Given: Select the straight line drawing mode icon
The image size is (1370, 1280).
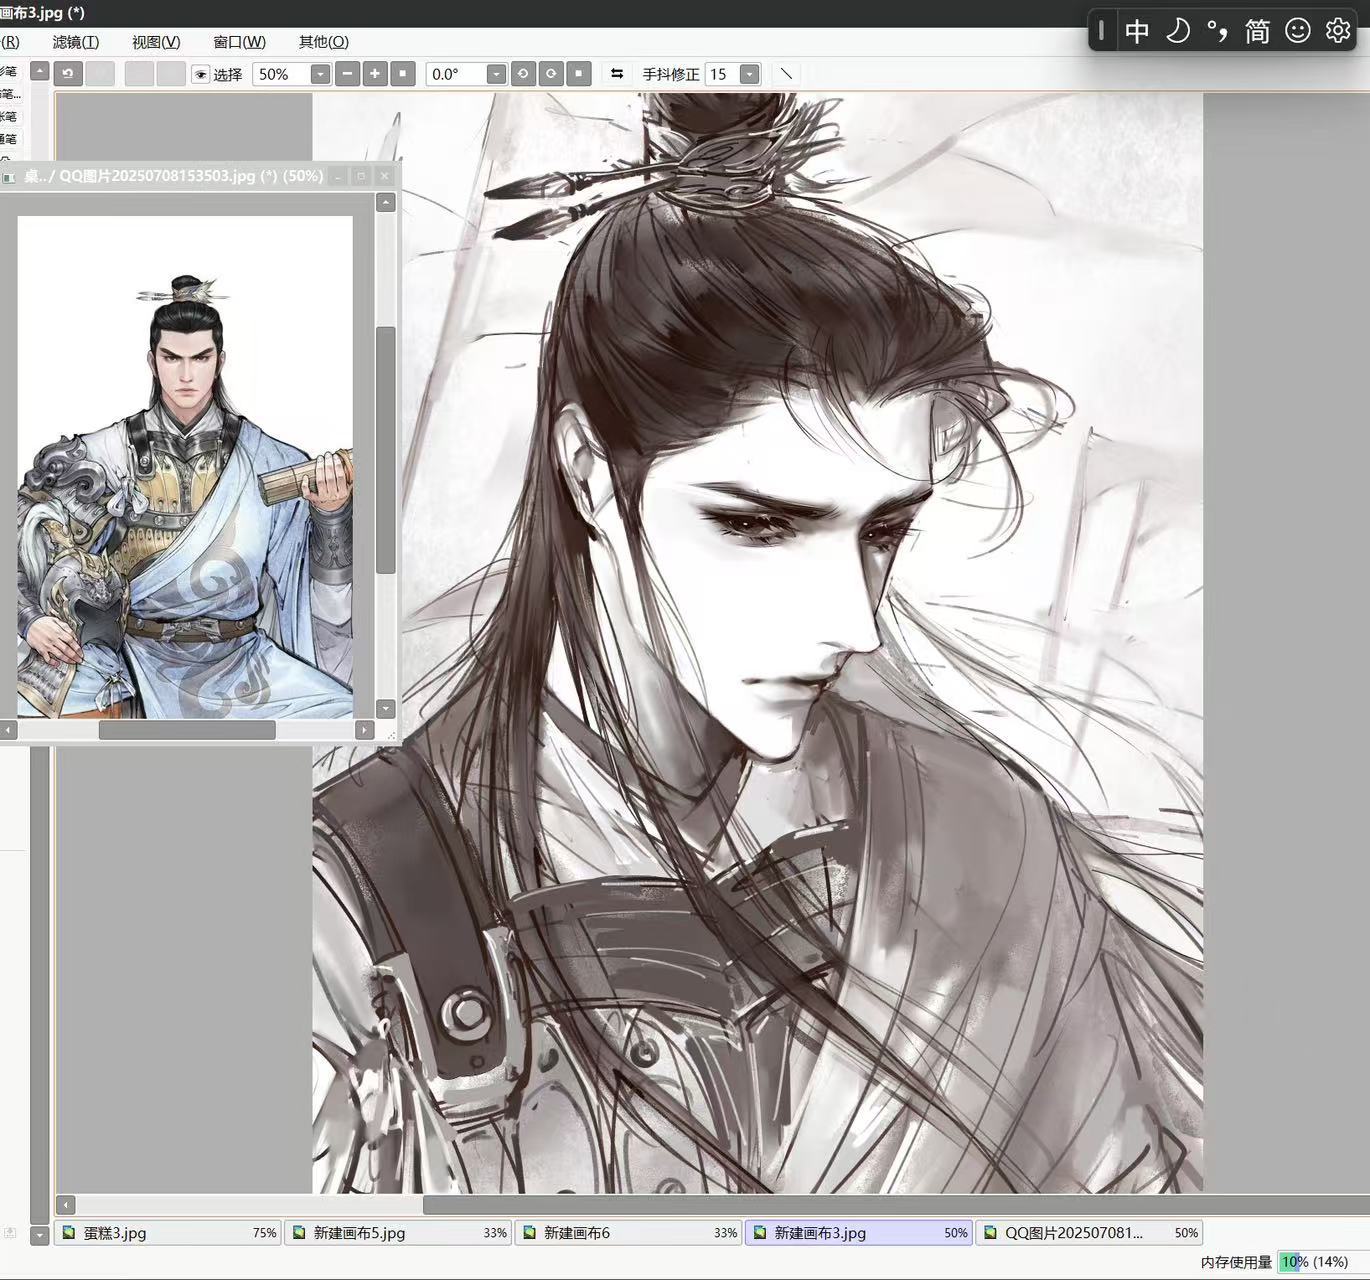Looking at the screenshot, I should click(x=786, y=74).
